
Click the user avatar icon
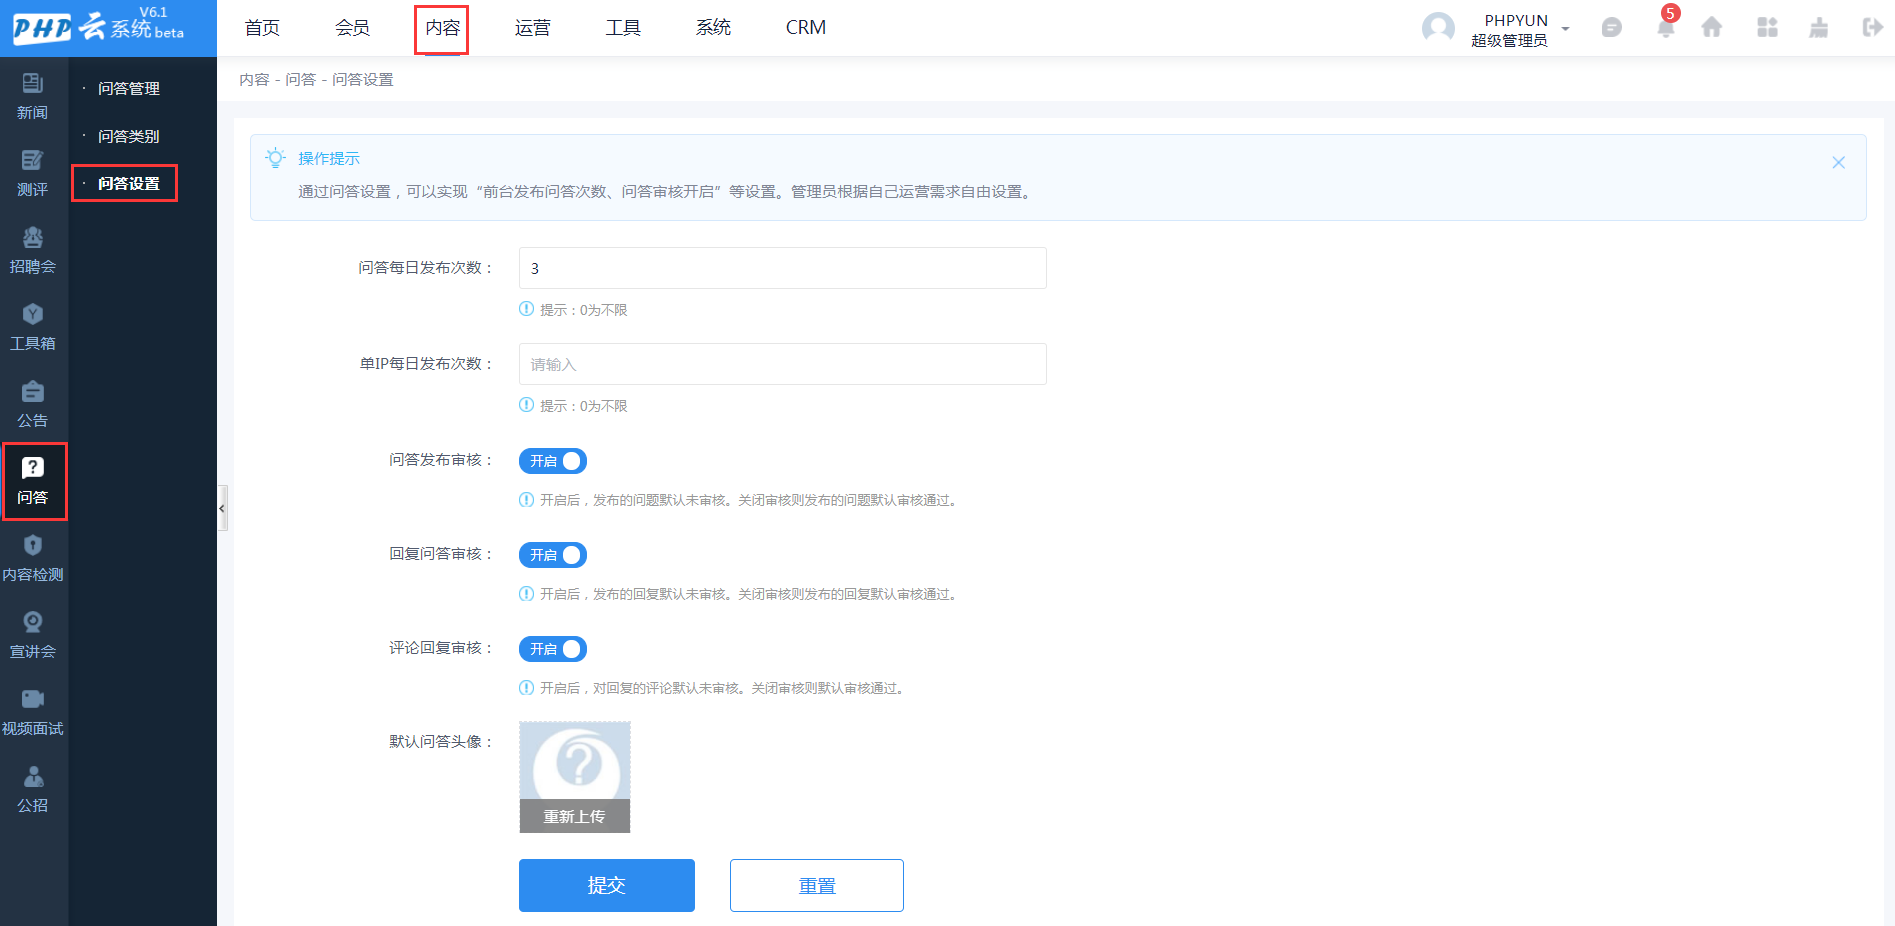pyautogui.click(x=1438, y=28)
